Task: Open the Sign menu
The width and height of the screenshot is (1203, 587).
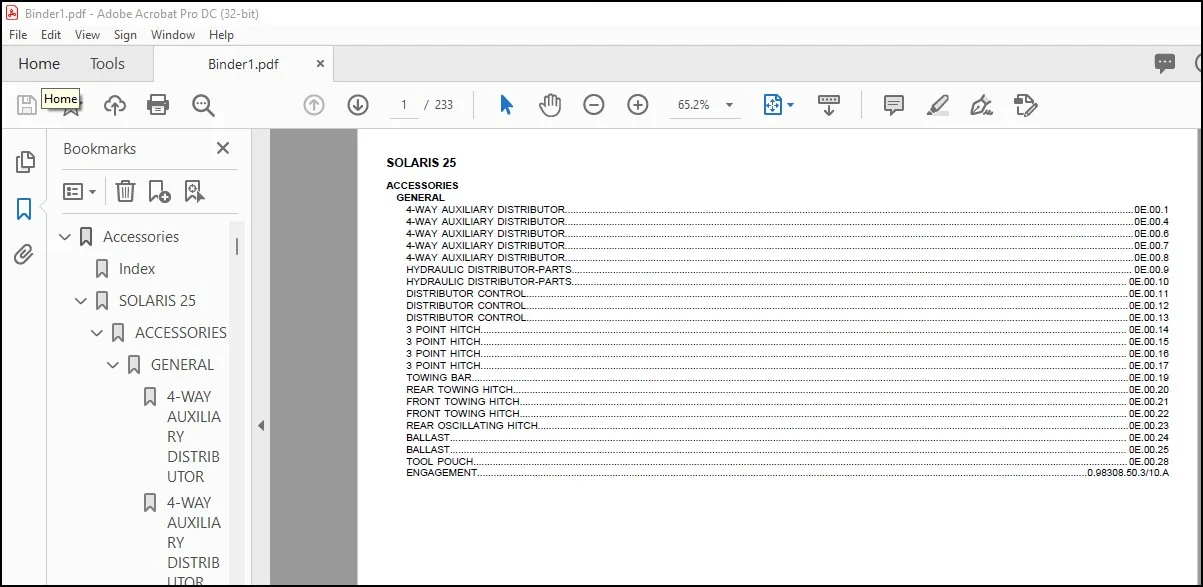Action: (125, 35)
